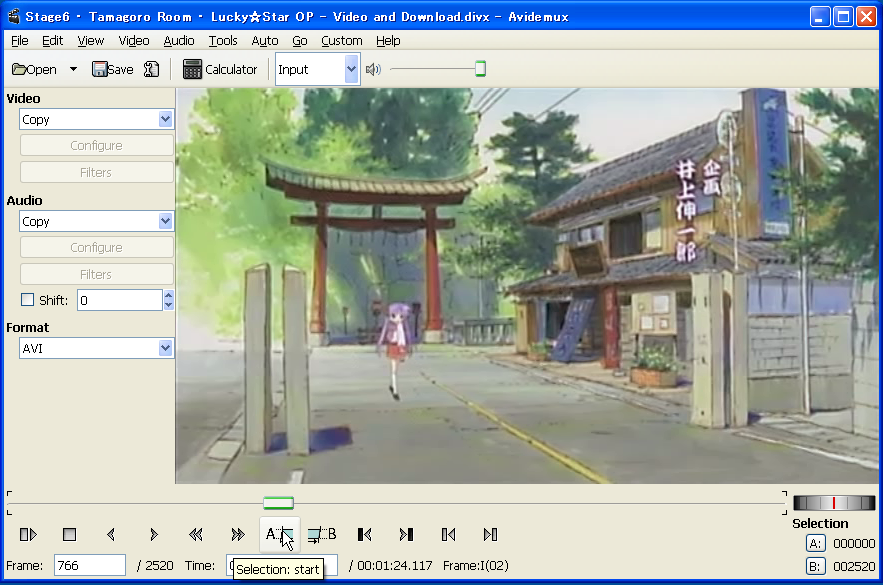Screen dimensions: 883x585
Task: Click the marker A value 000000
Action: coord(854,543)
